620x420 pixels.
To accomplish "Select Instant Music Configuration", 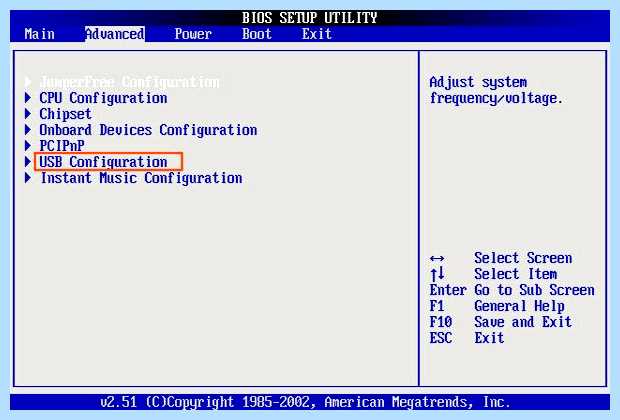I will tap(142, 178).
